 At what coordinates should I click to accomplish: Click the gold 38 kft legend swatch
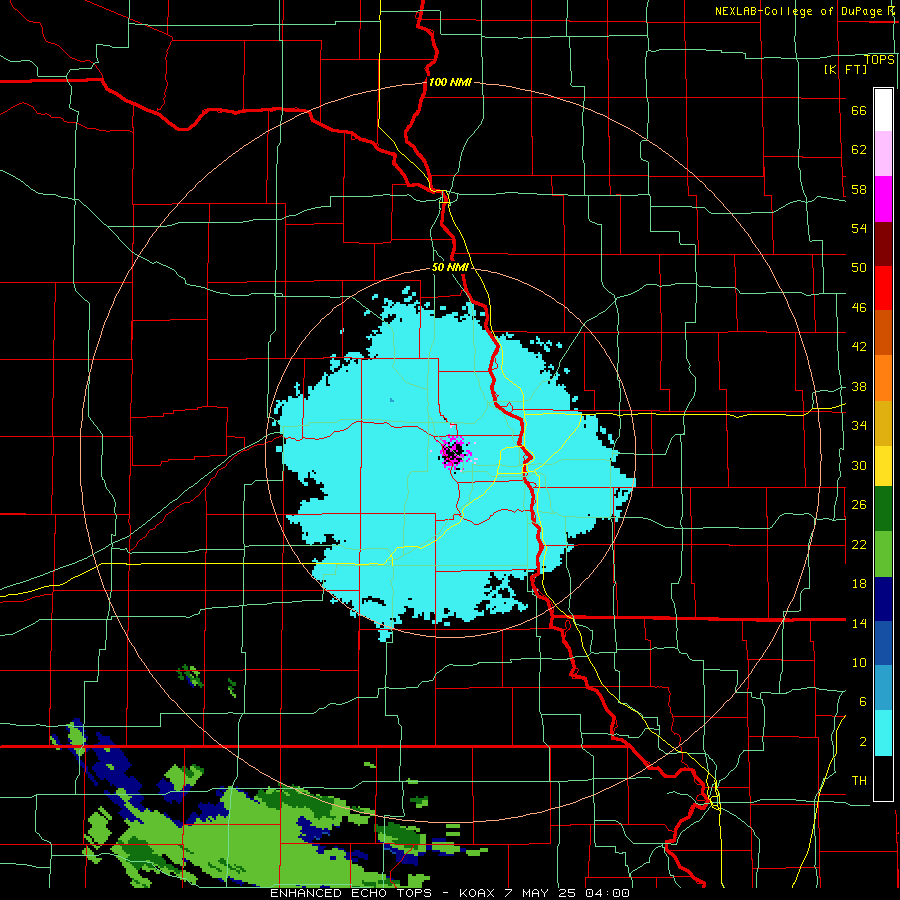click(883, 422)
